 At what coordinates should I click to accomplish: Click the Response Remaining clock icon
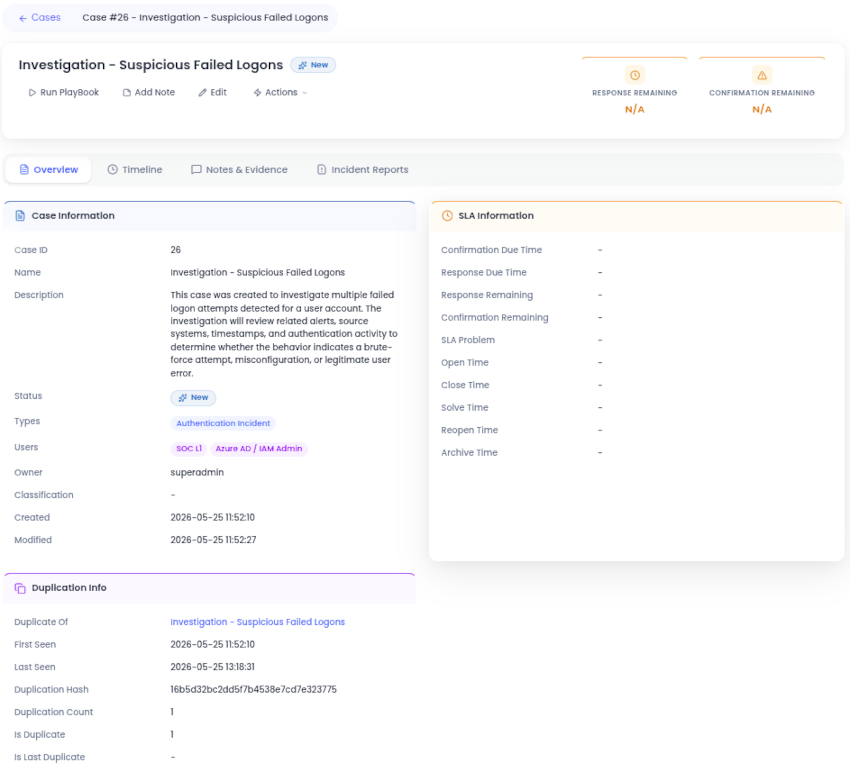pyautogui.click(x=635, y=75)
